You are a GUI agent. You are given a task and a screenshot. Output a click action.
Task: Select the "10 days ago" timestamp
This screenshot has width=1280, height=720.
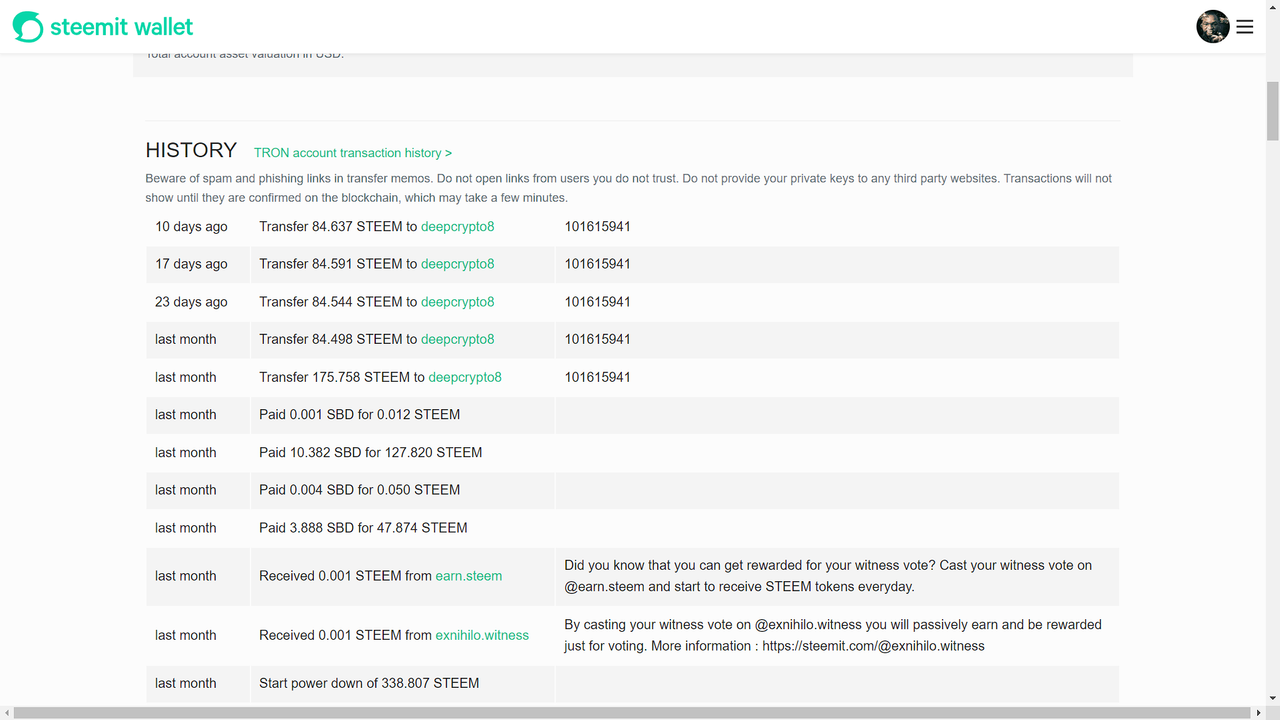tap(191, 227)
